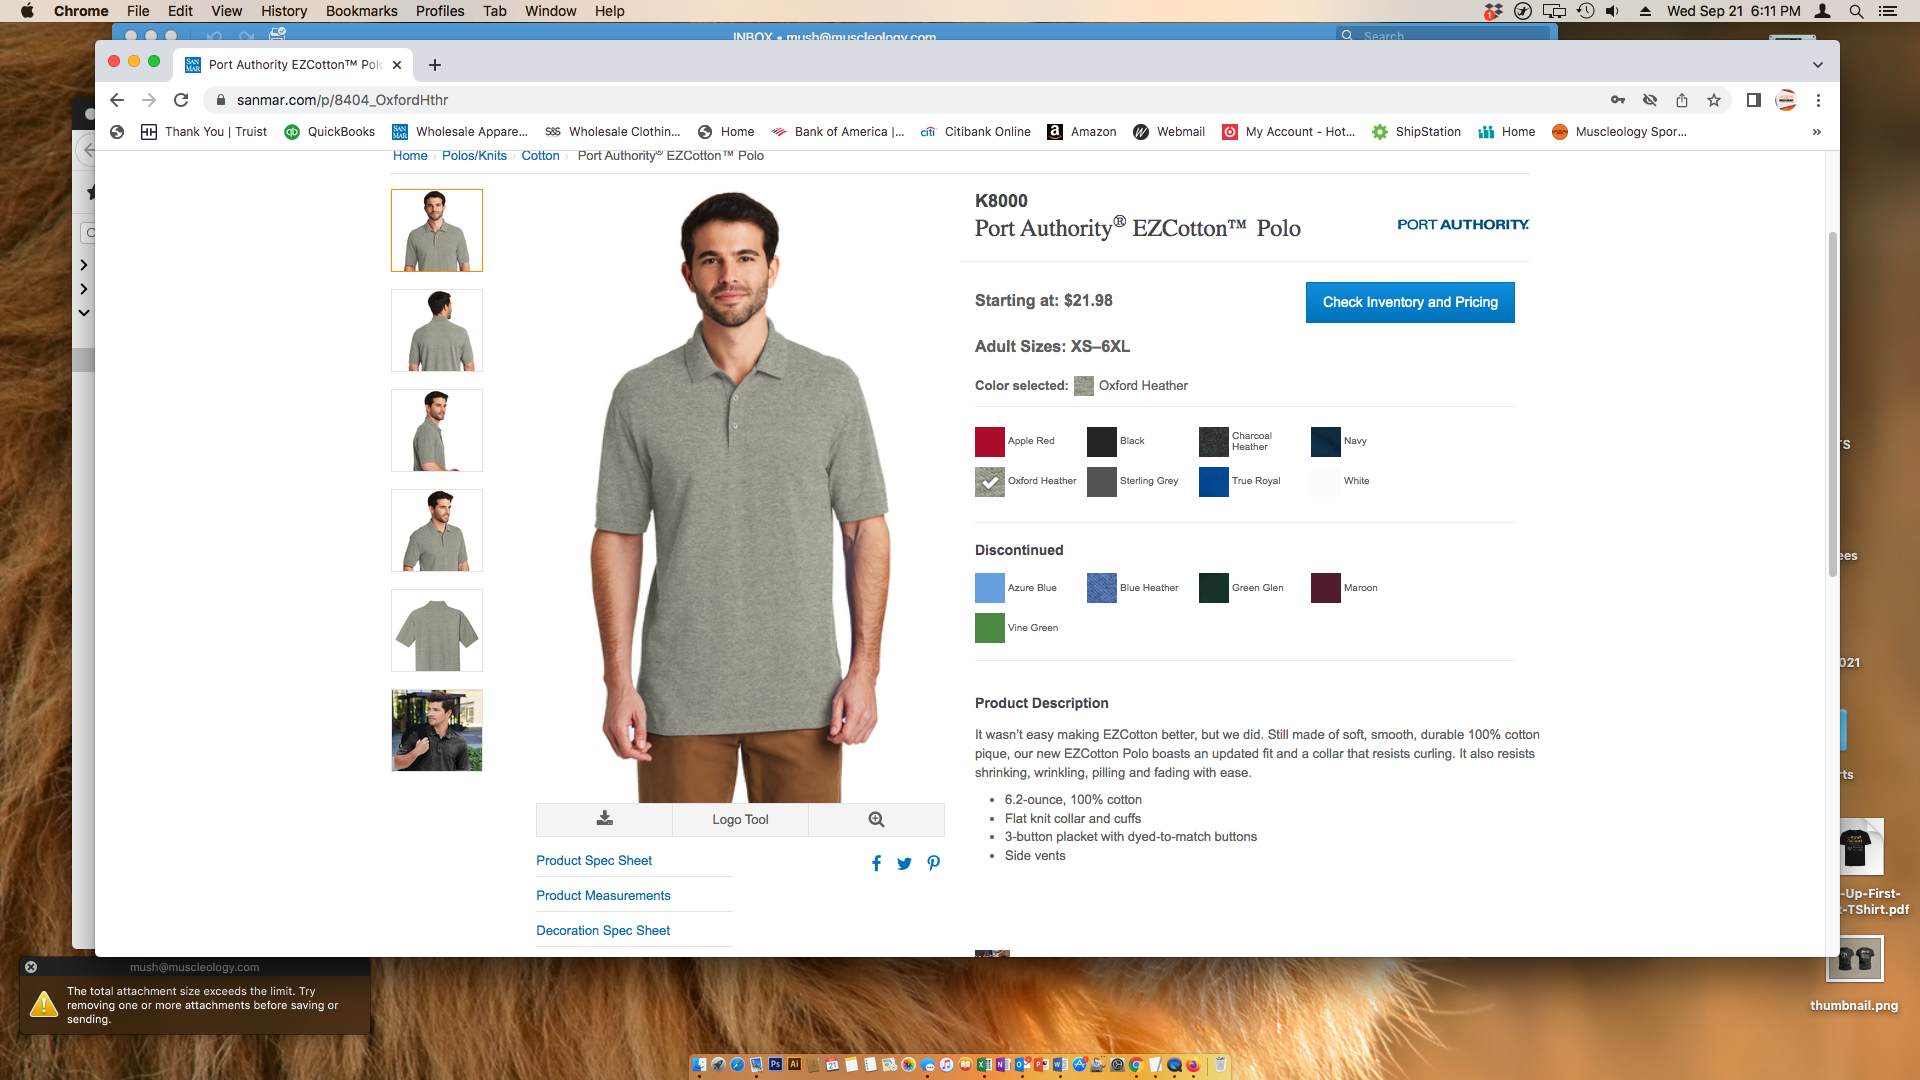View the back-view polo thumbnail

point(437,330)
